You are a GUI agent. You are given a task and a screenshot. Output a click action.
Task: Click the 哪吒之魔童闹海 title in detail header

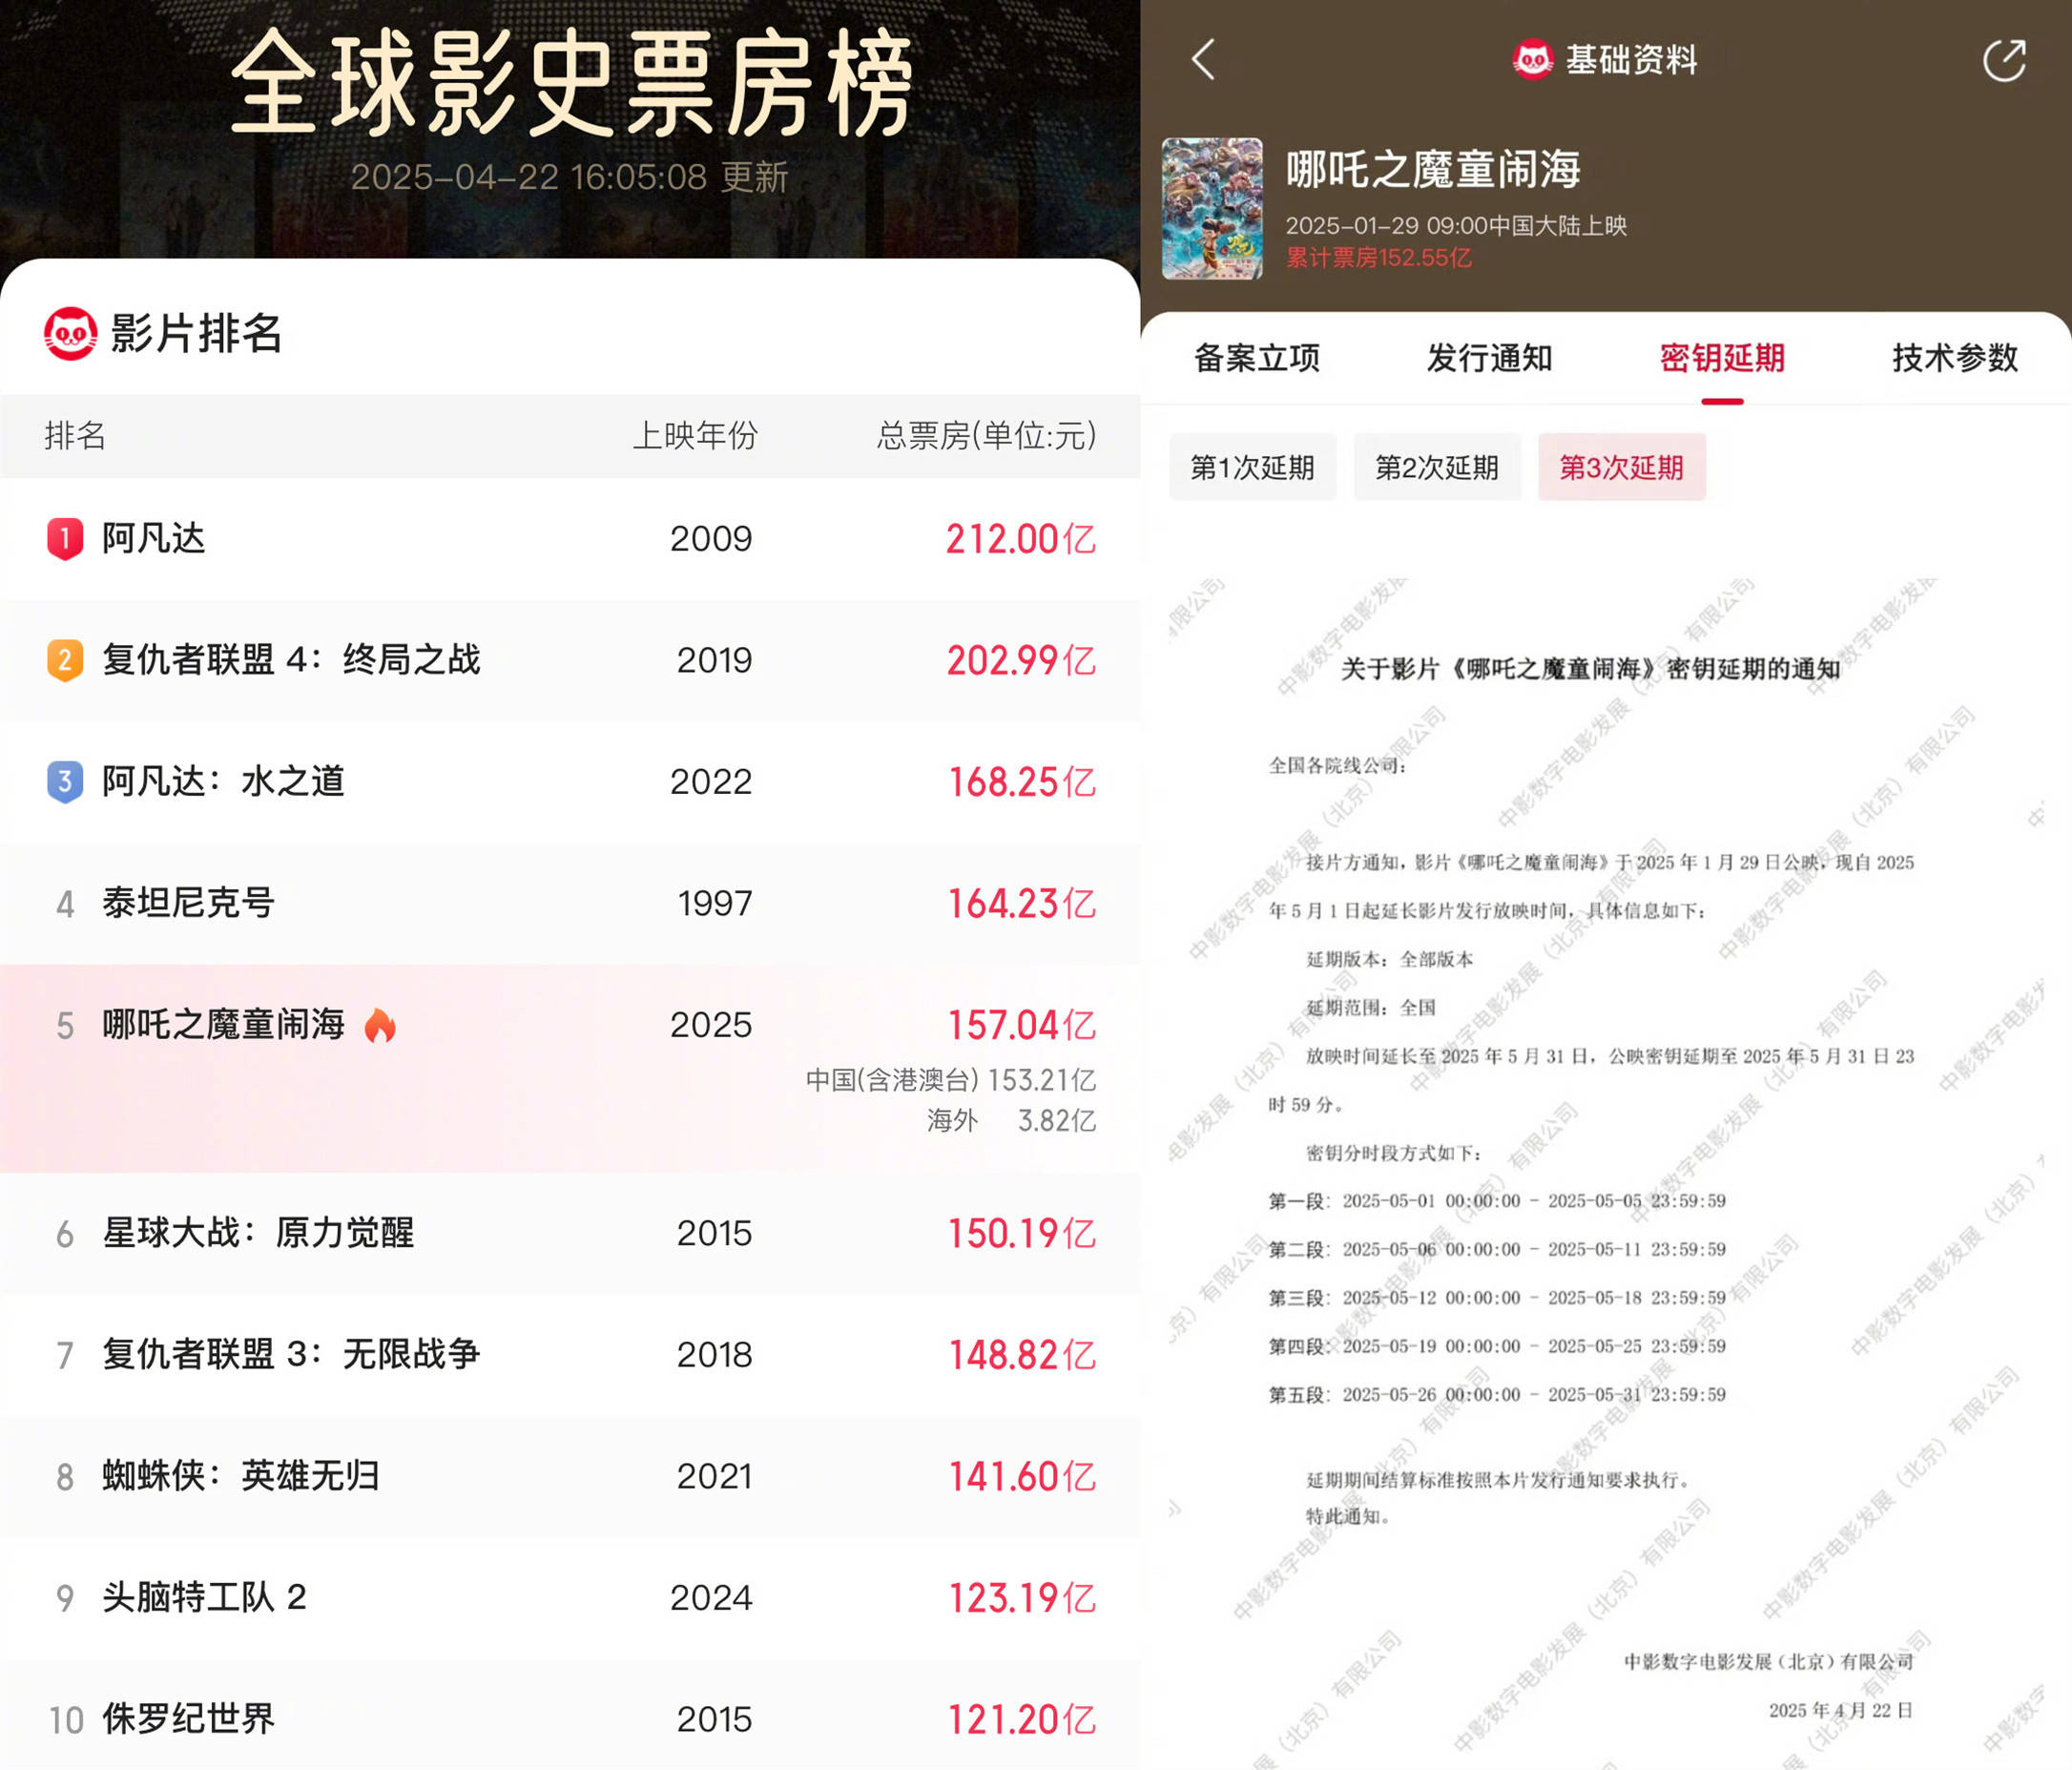1433,169
